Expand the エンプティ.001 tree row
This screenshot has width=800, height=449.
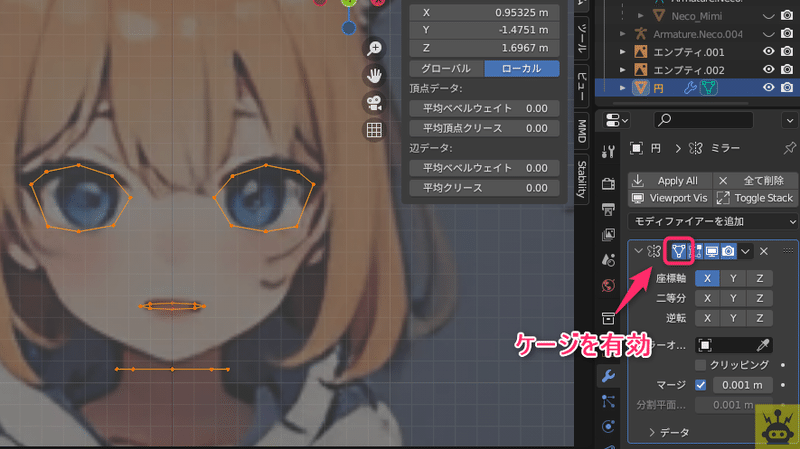[622, 52]
